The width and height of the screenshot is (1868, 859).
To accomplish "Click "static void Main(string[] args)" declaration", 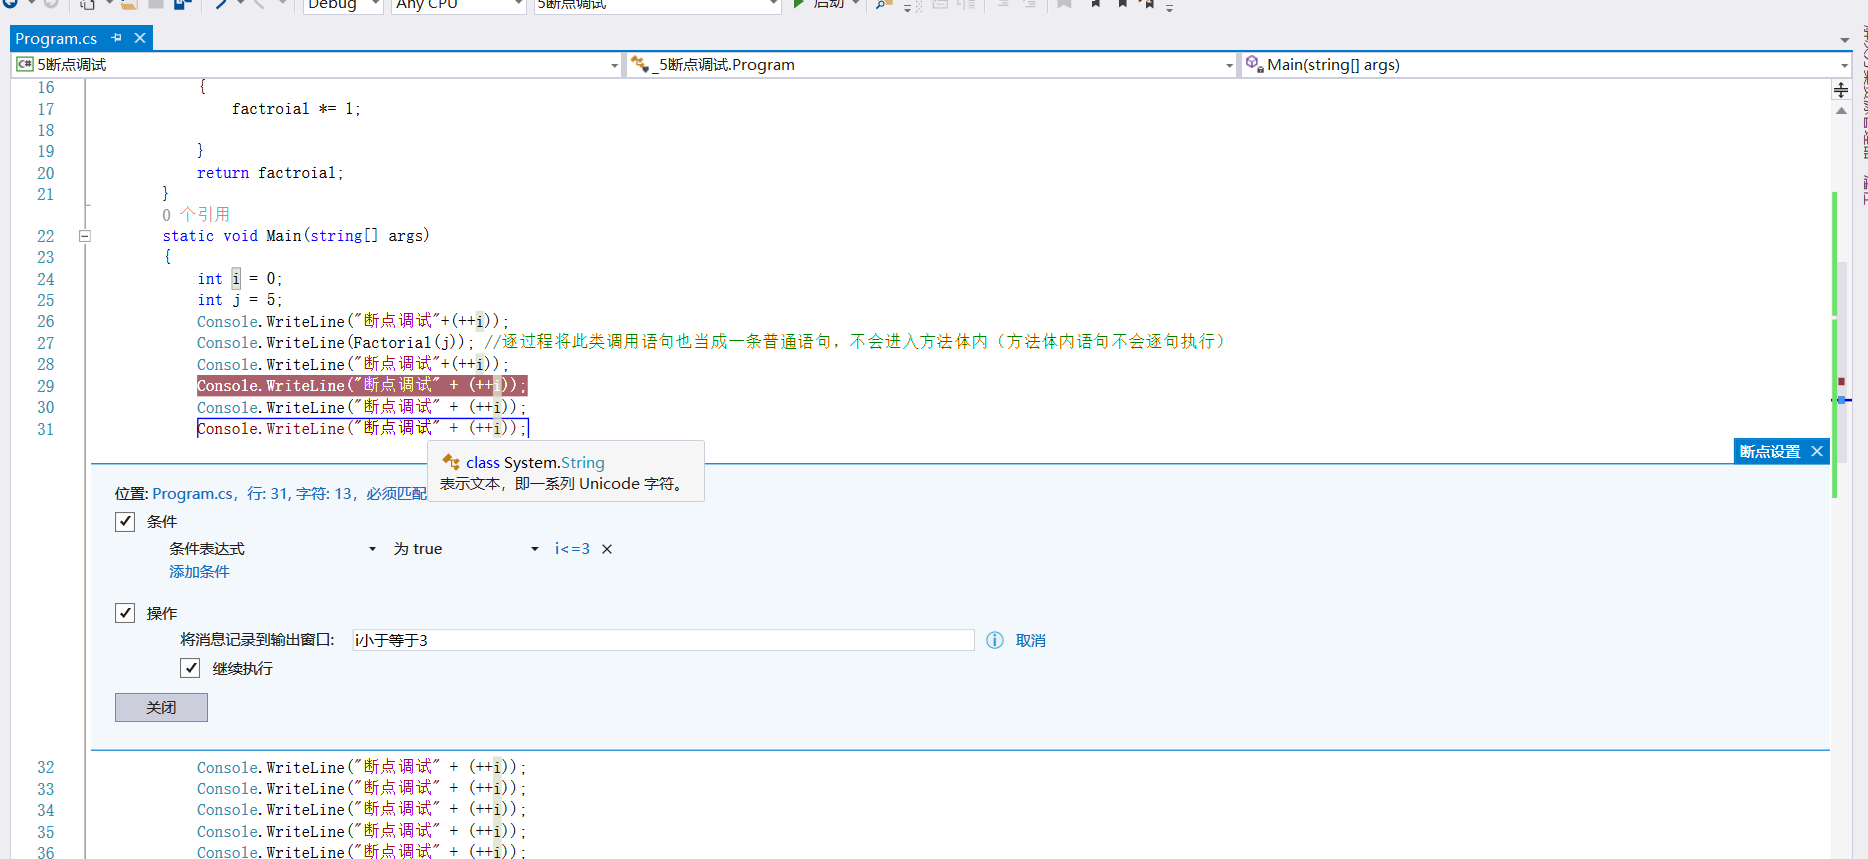I will (296, 236).
